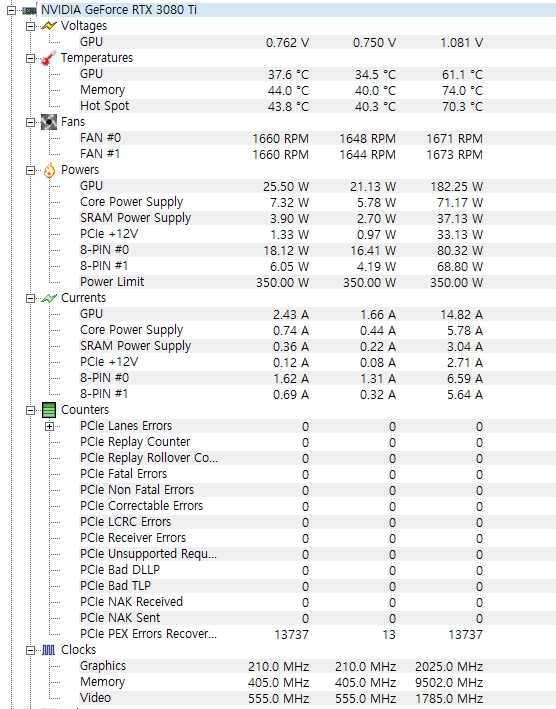Screen dimensions: 556x709
Task: Collapse the Powers group
Action: tap(30, 170)
